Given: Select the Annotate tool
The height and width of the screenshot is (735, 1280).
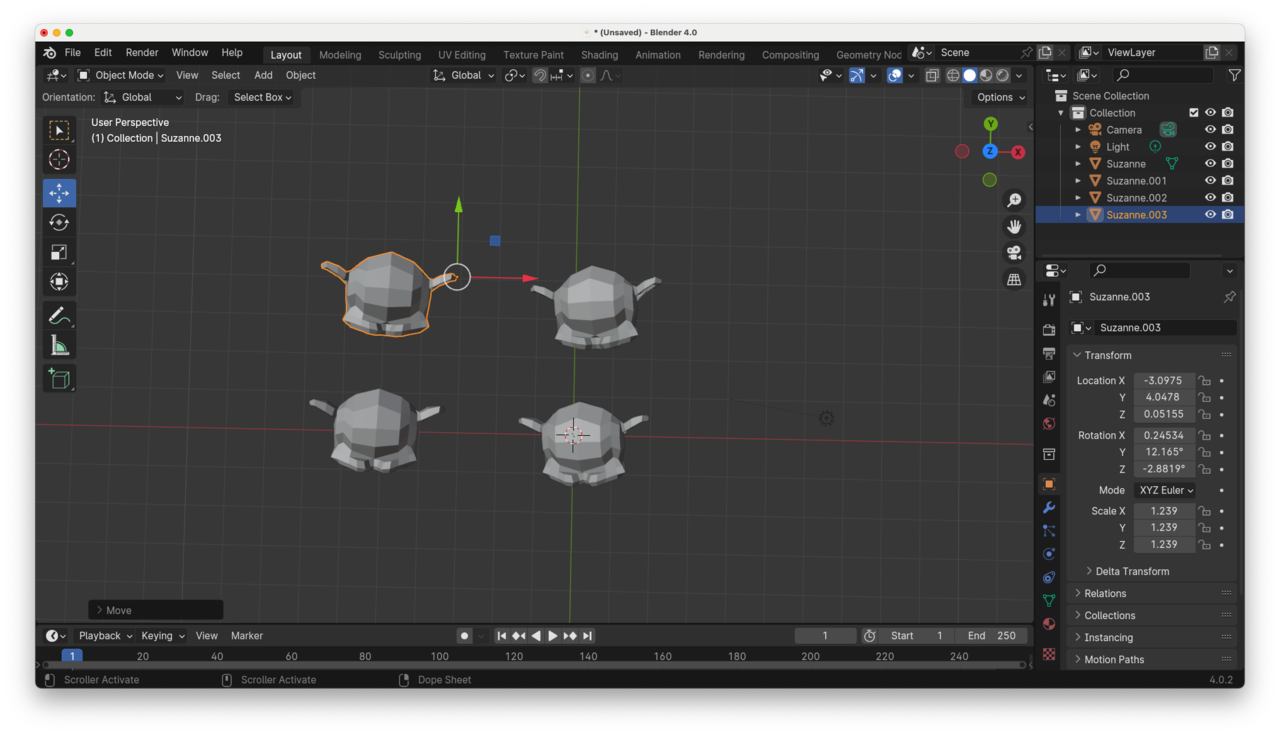Looking at the screenshot, I should tap(59, 316).
